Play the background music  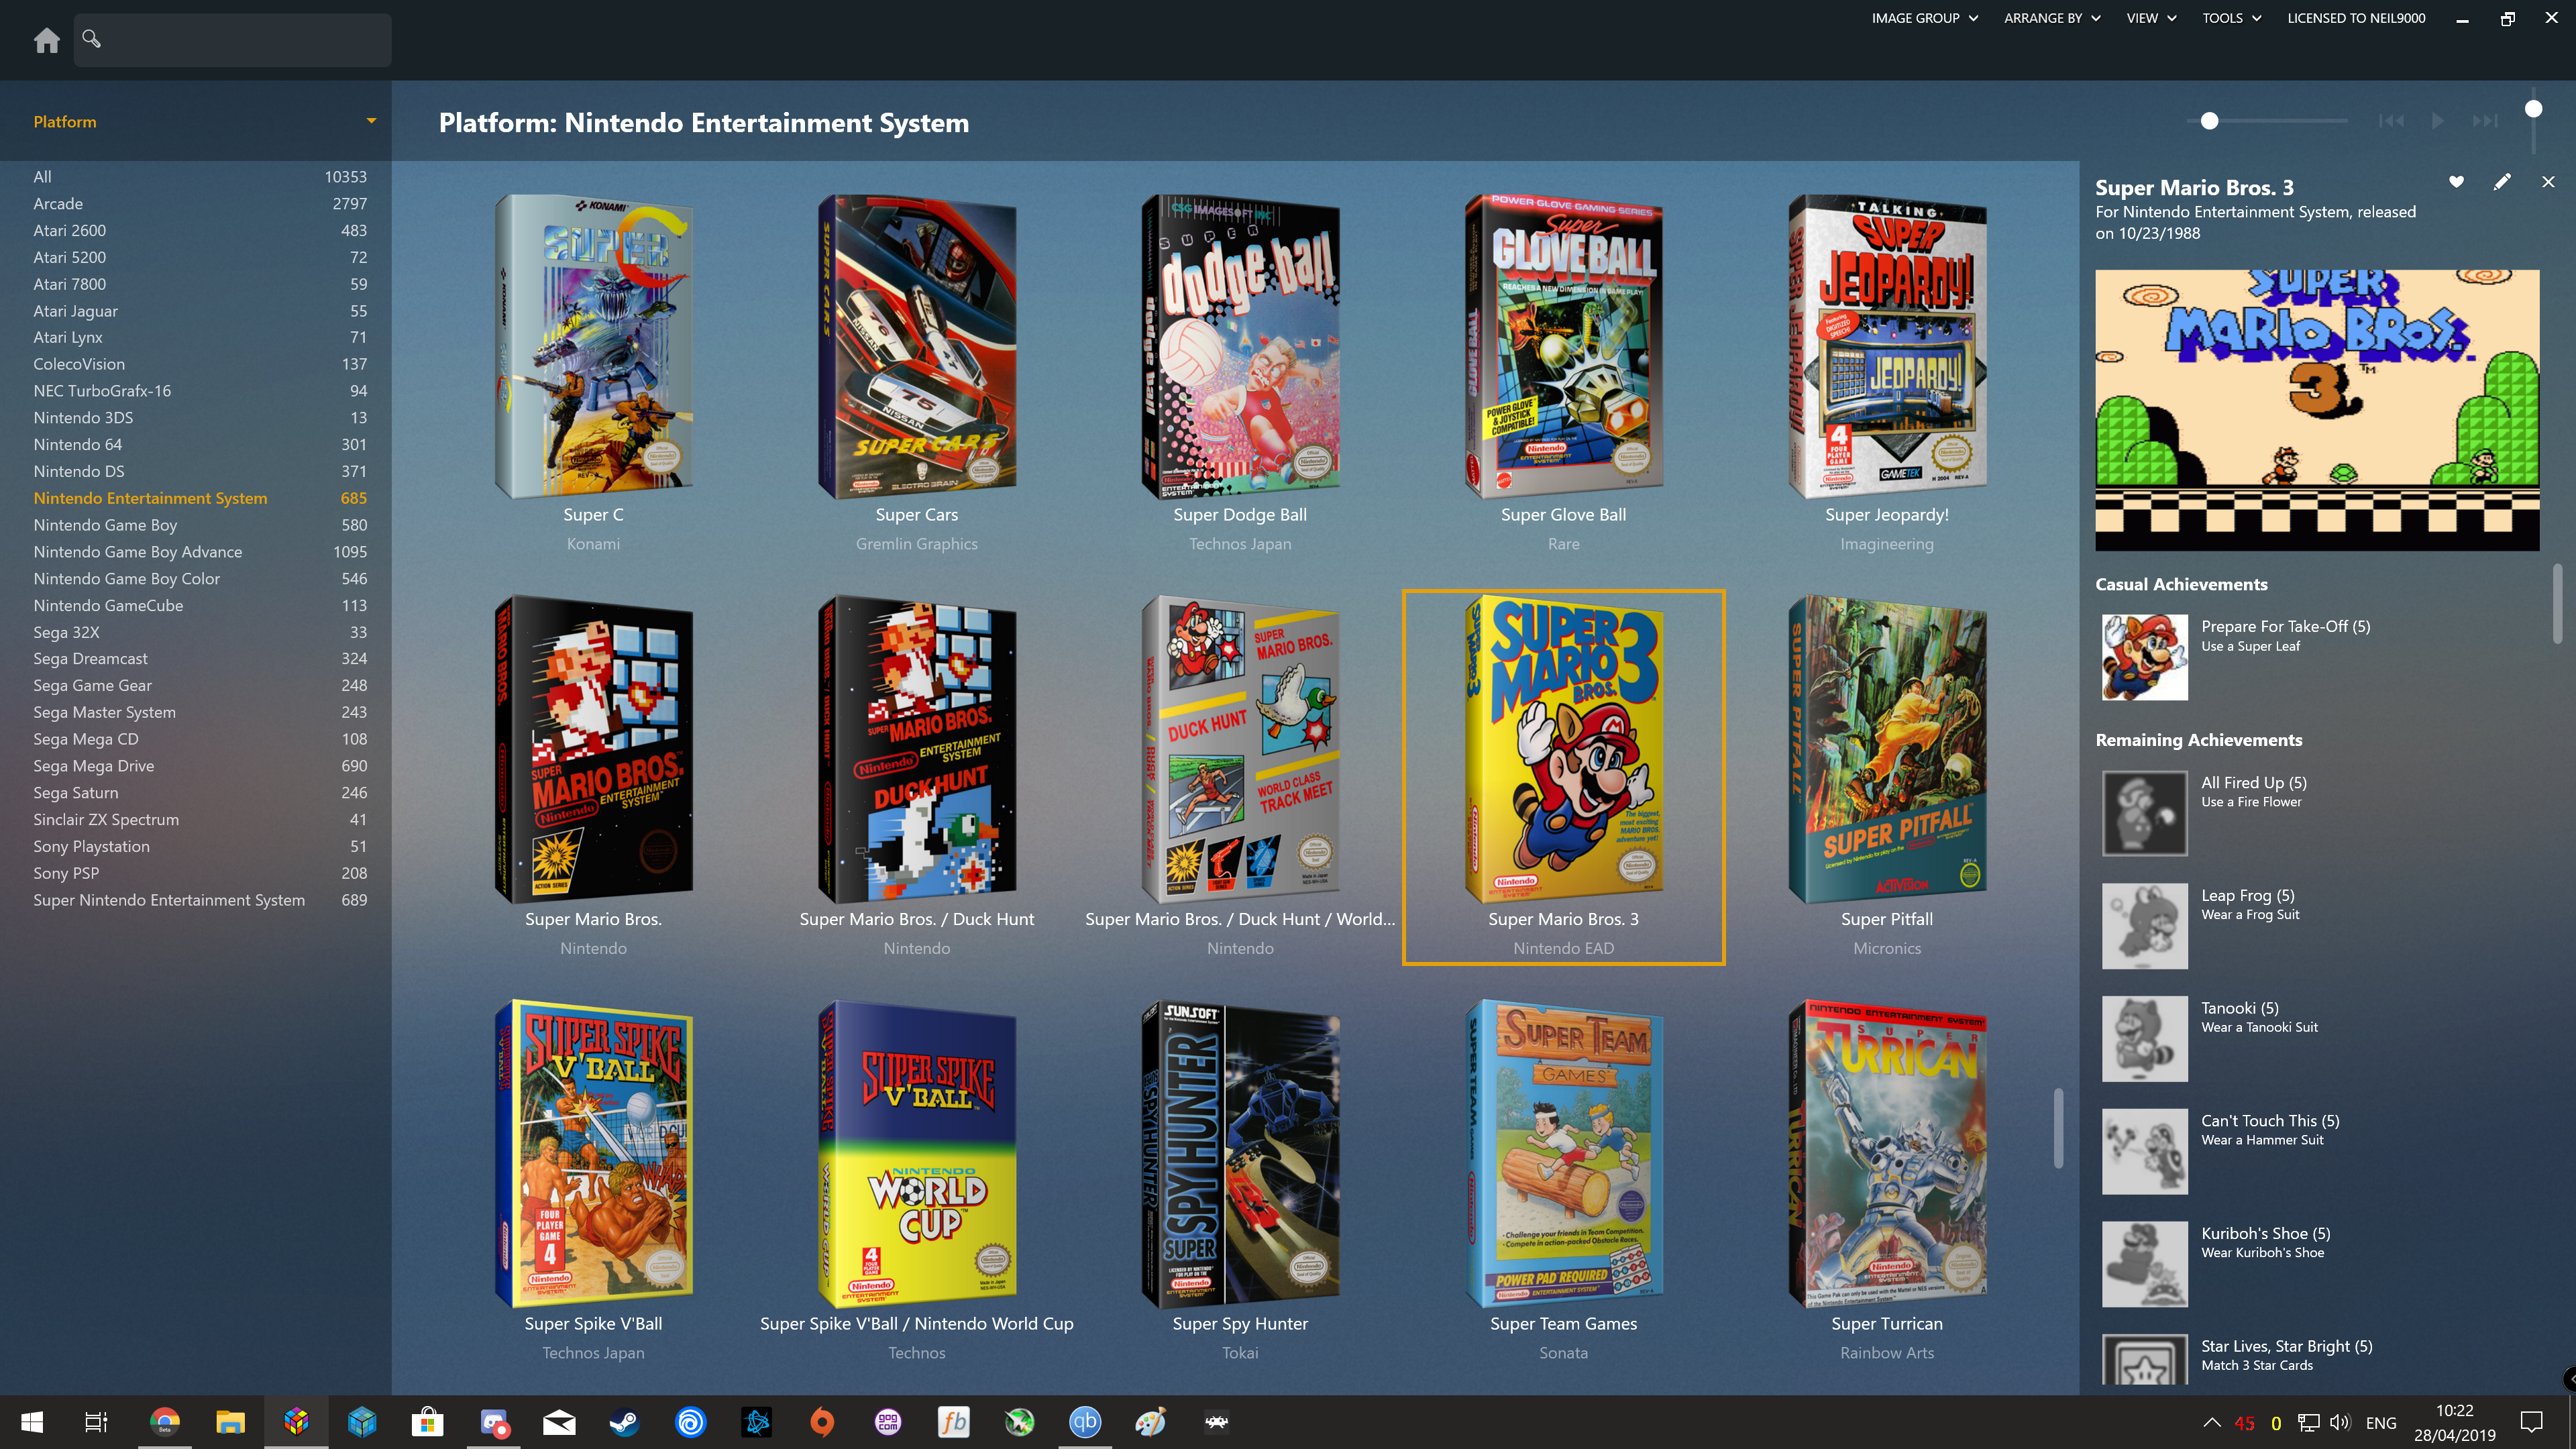pyautogui.click(x=2438, y=121)
